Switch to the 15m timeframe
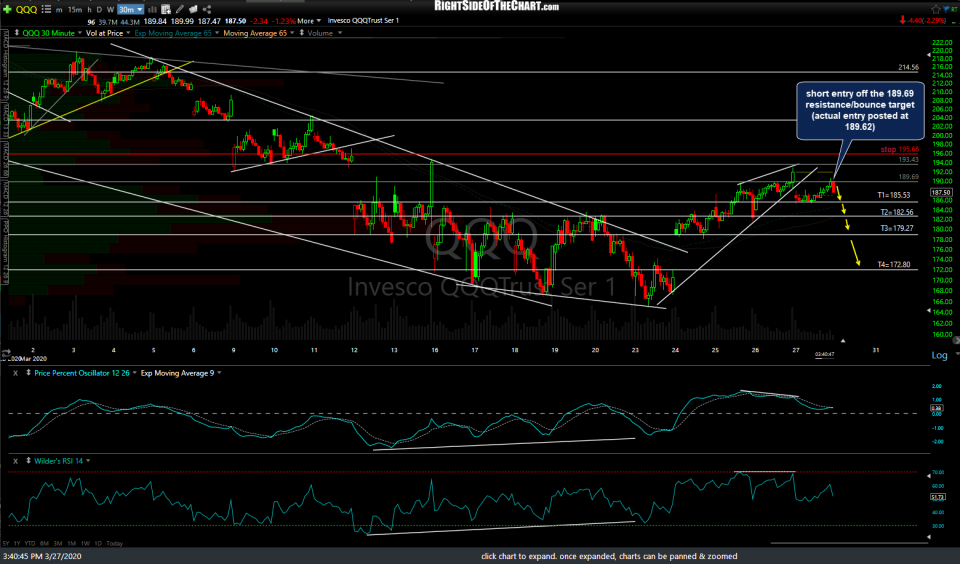The width and height of the screenshot is (960, 564). click(75, 10)
